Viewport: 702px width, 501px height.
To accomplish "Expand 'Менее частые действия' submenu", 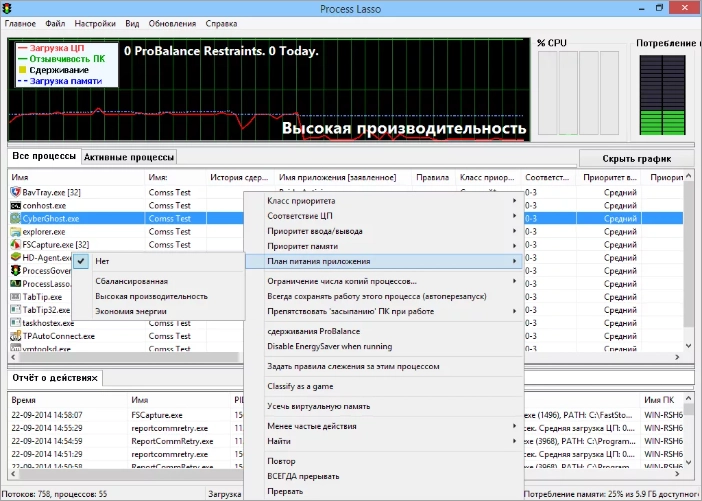I will (384, 426).
